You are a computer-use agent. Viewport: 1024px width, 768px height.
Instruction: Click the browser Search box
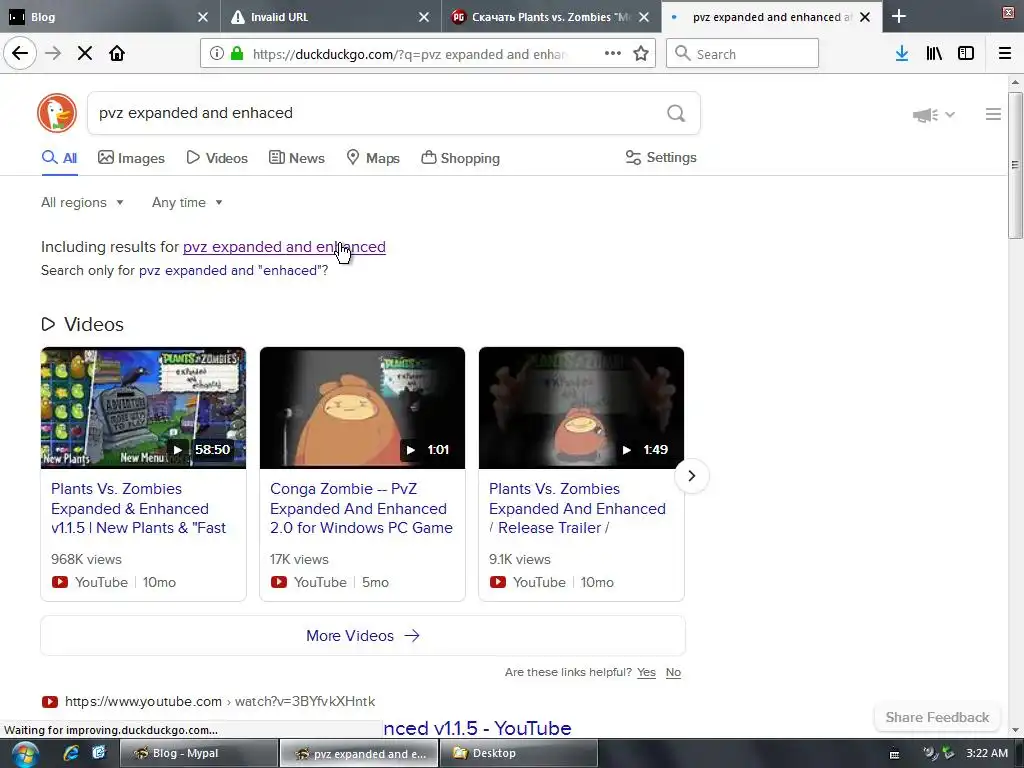743,54
